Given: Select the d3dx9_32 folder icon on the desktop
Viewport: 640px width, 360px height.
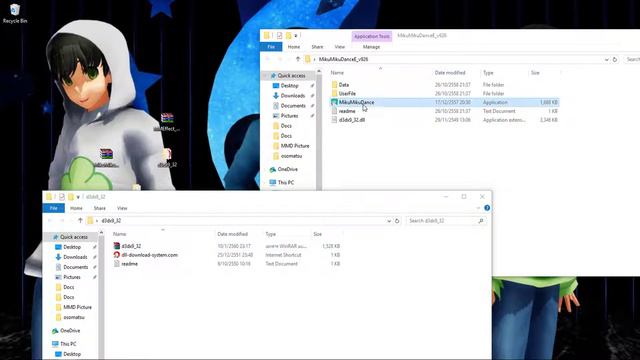Looking at the screenshot, I should point(167,158).
